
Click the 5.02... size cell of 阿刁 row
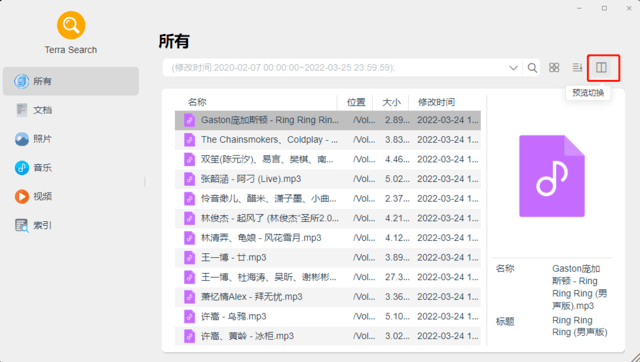coord(397,179)
